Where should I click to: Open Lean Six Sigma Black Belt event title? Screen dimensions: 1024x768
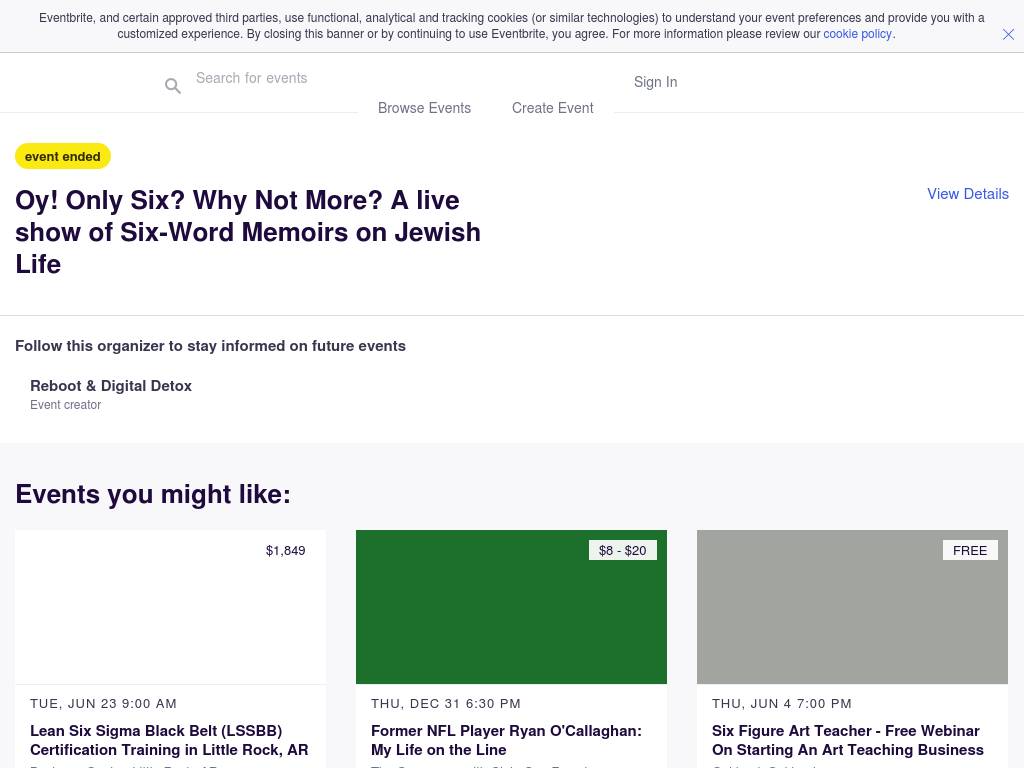(x=169, y=740)
